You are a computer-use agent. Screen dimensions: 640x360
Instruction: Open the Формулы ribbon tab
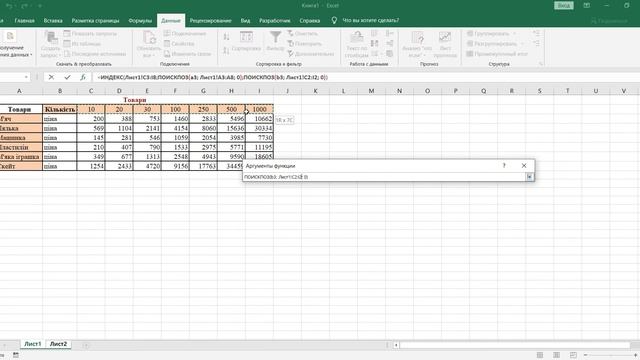click(140, 20)
